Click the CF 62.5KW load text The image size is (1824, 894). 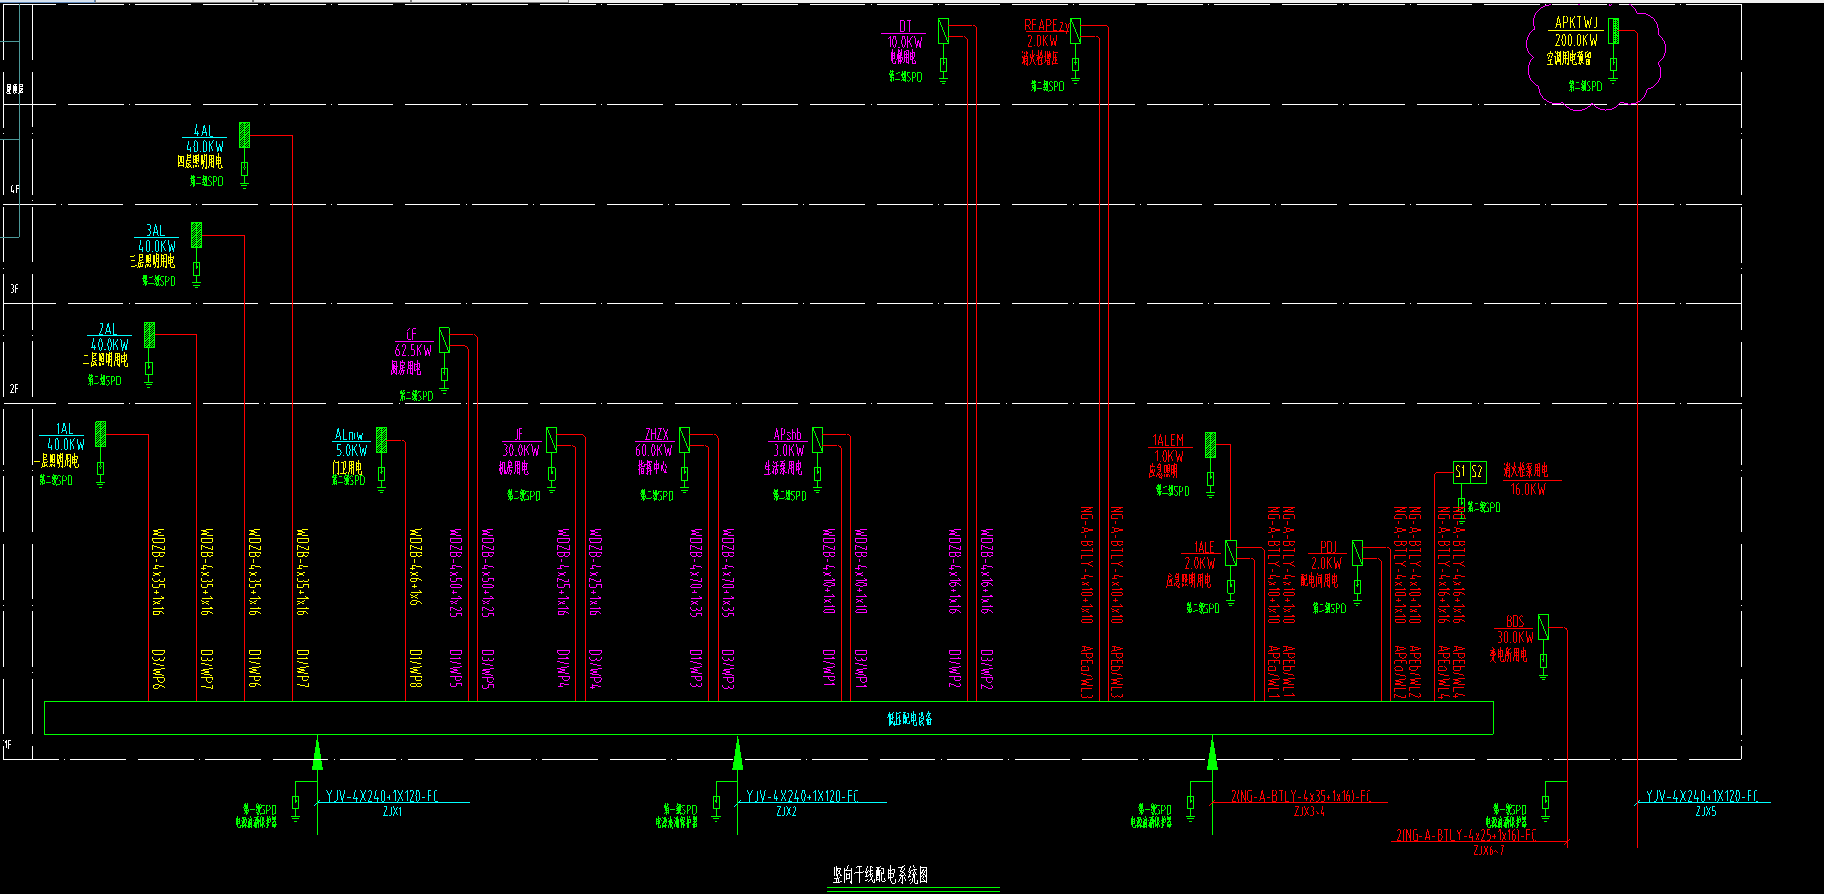coord(413,351)
